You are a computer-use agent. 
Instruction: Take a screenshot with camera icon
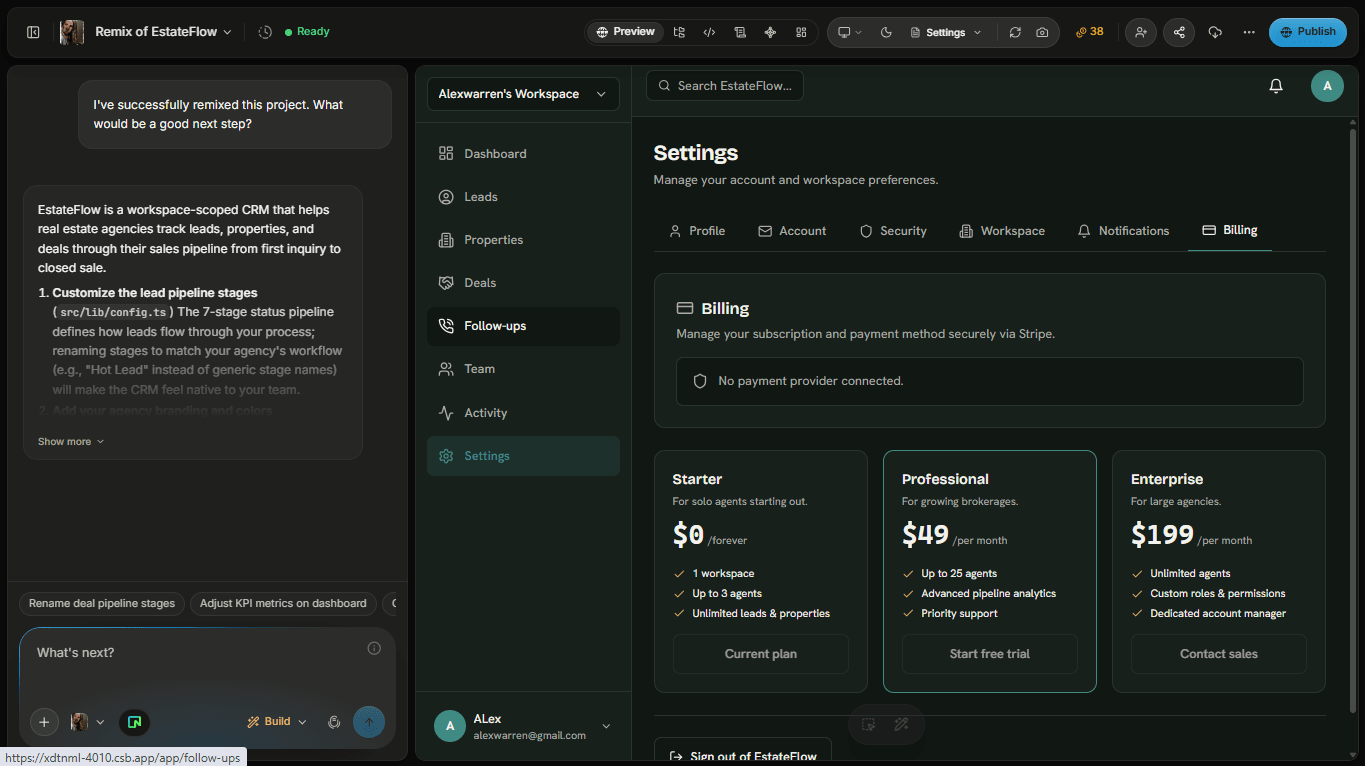coord(1042,32)
